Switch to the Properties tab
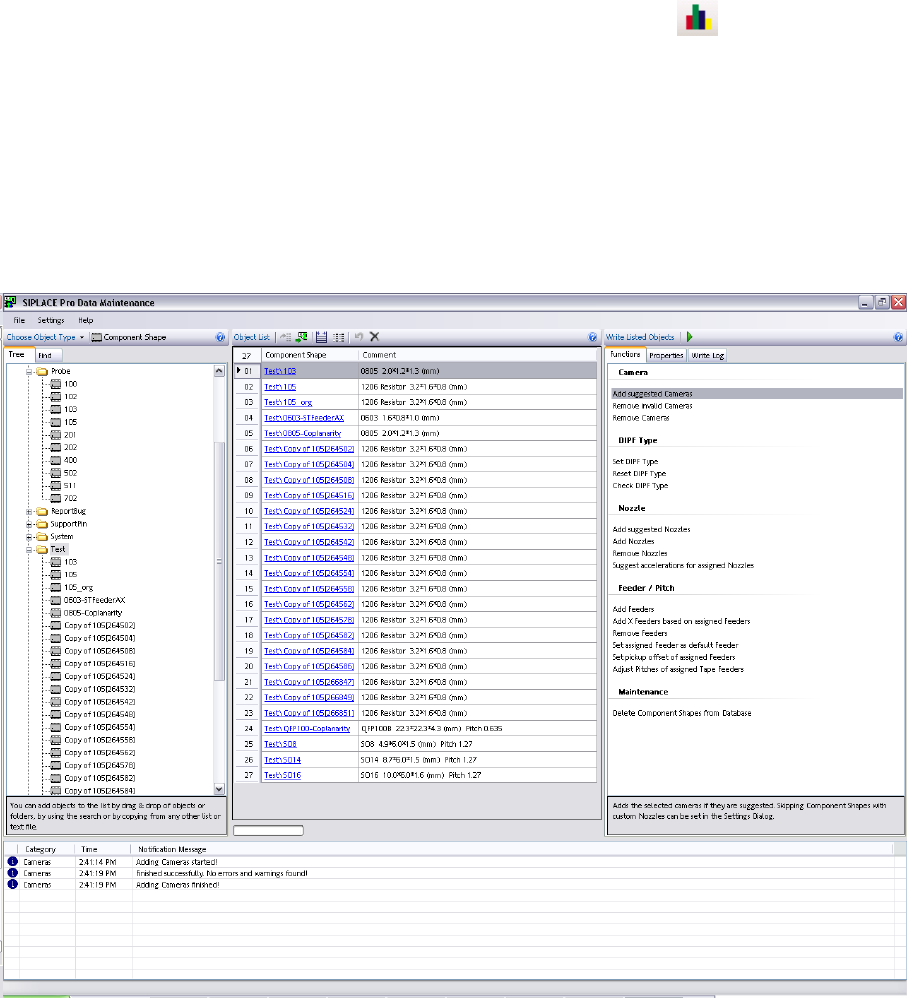Viewport: 907px width, 998px height. coord(666,355)
